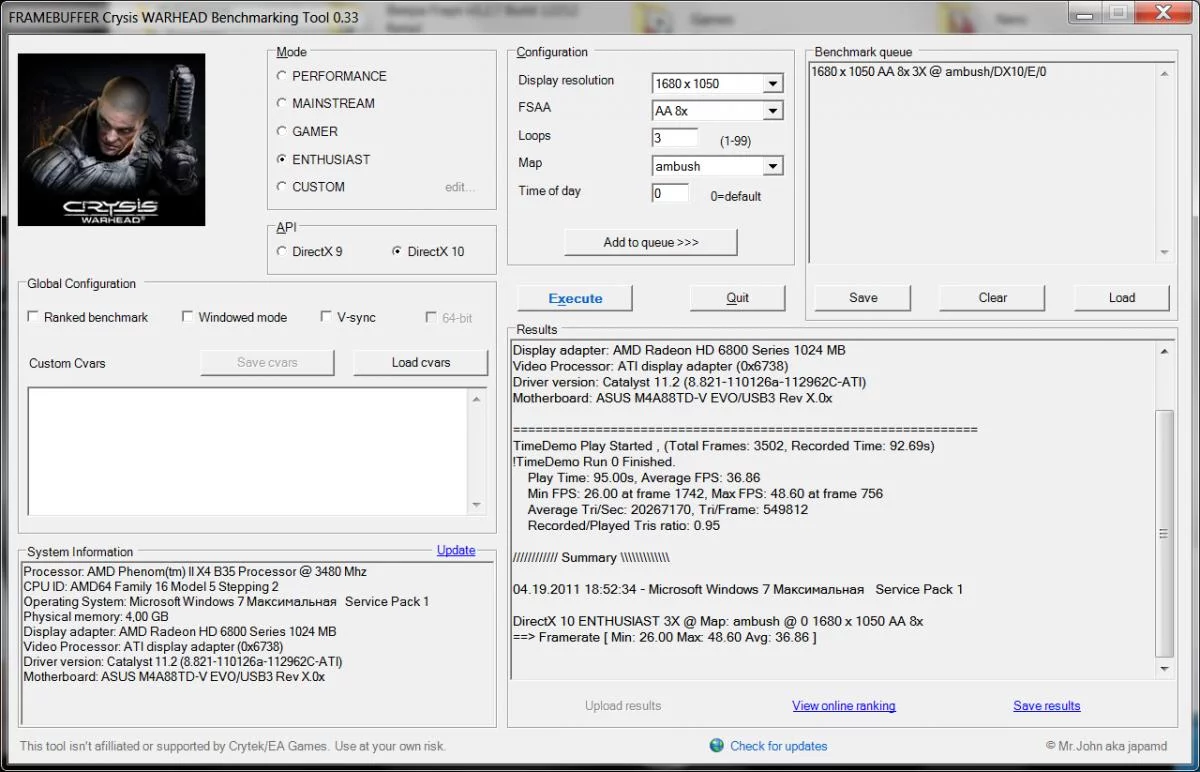Click the Load cvars button
The image size is (1200, 772).
click(420, 362)
